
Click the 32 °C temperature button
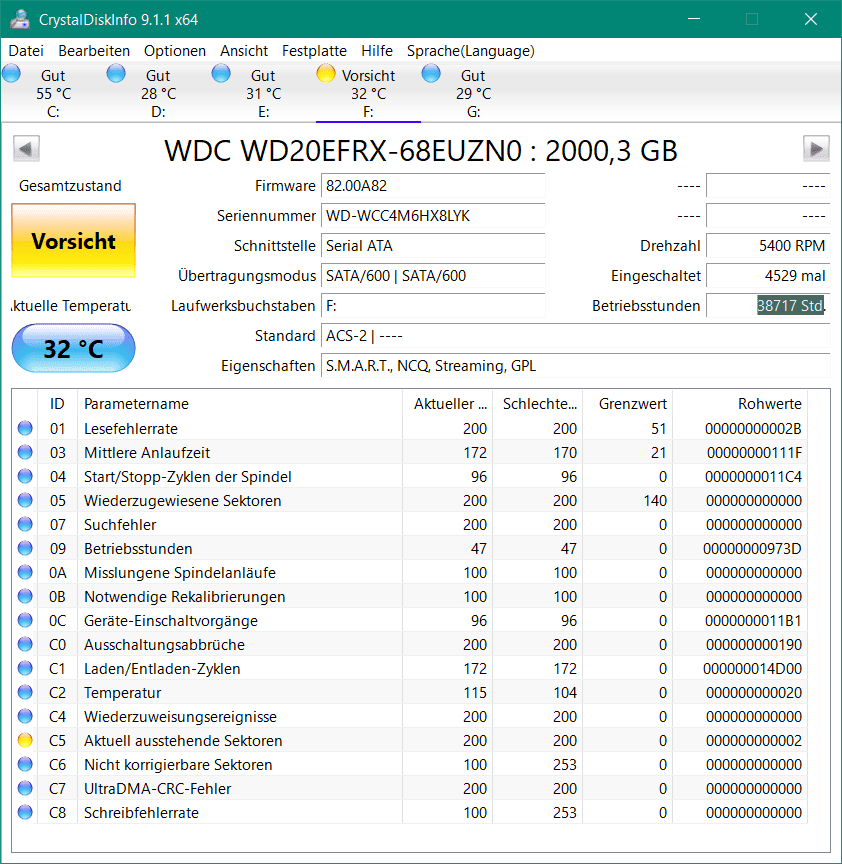[x=73, y=348]
